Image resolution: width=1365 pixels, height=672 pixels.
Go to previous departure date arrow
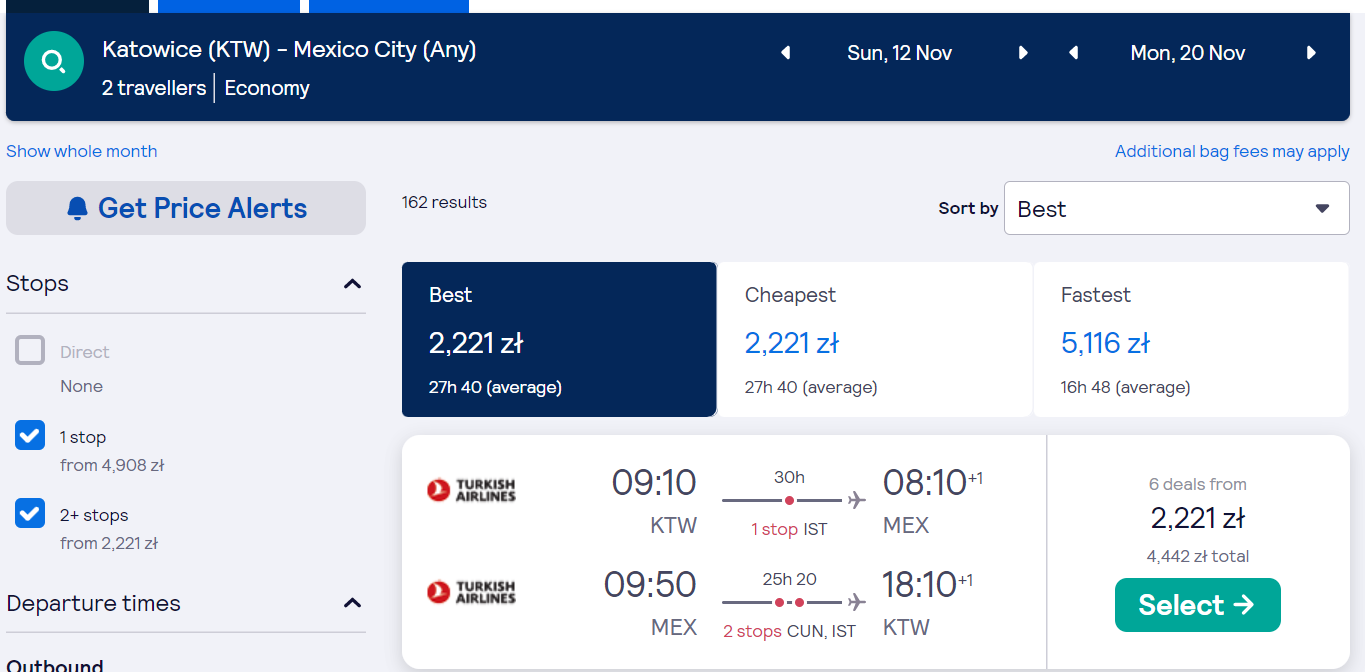(786, 53)
